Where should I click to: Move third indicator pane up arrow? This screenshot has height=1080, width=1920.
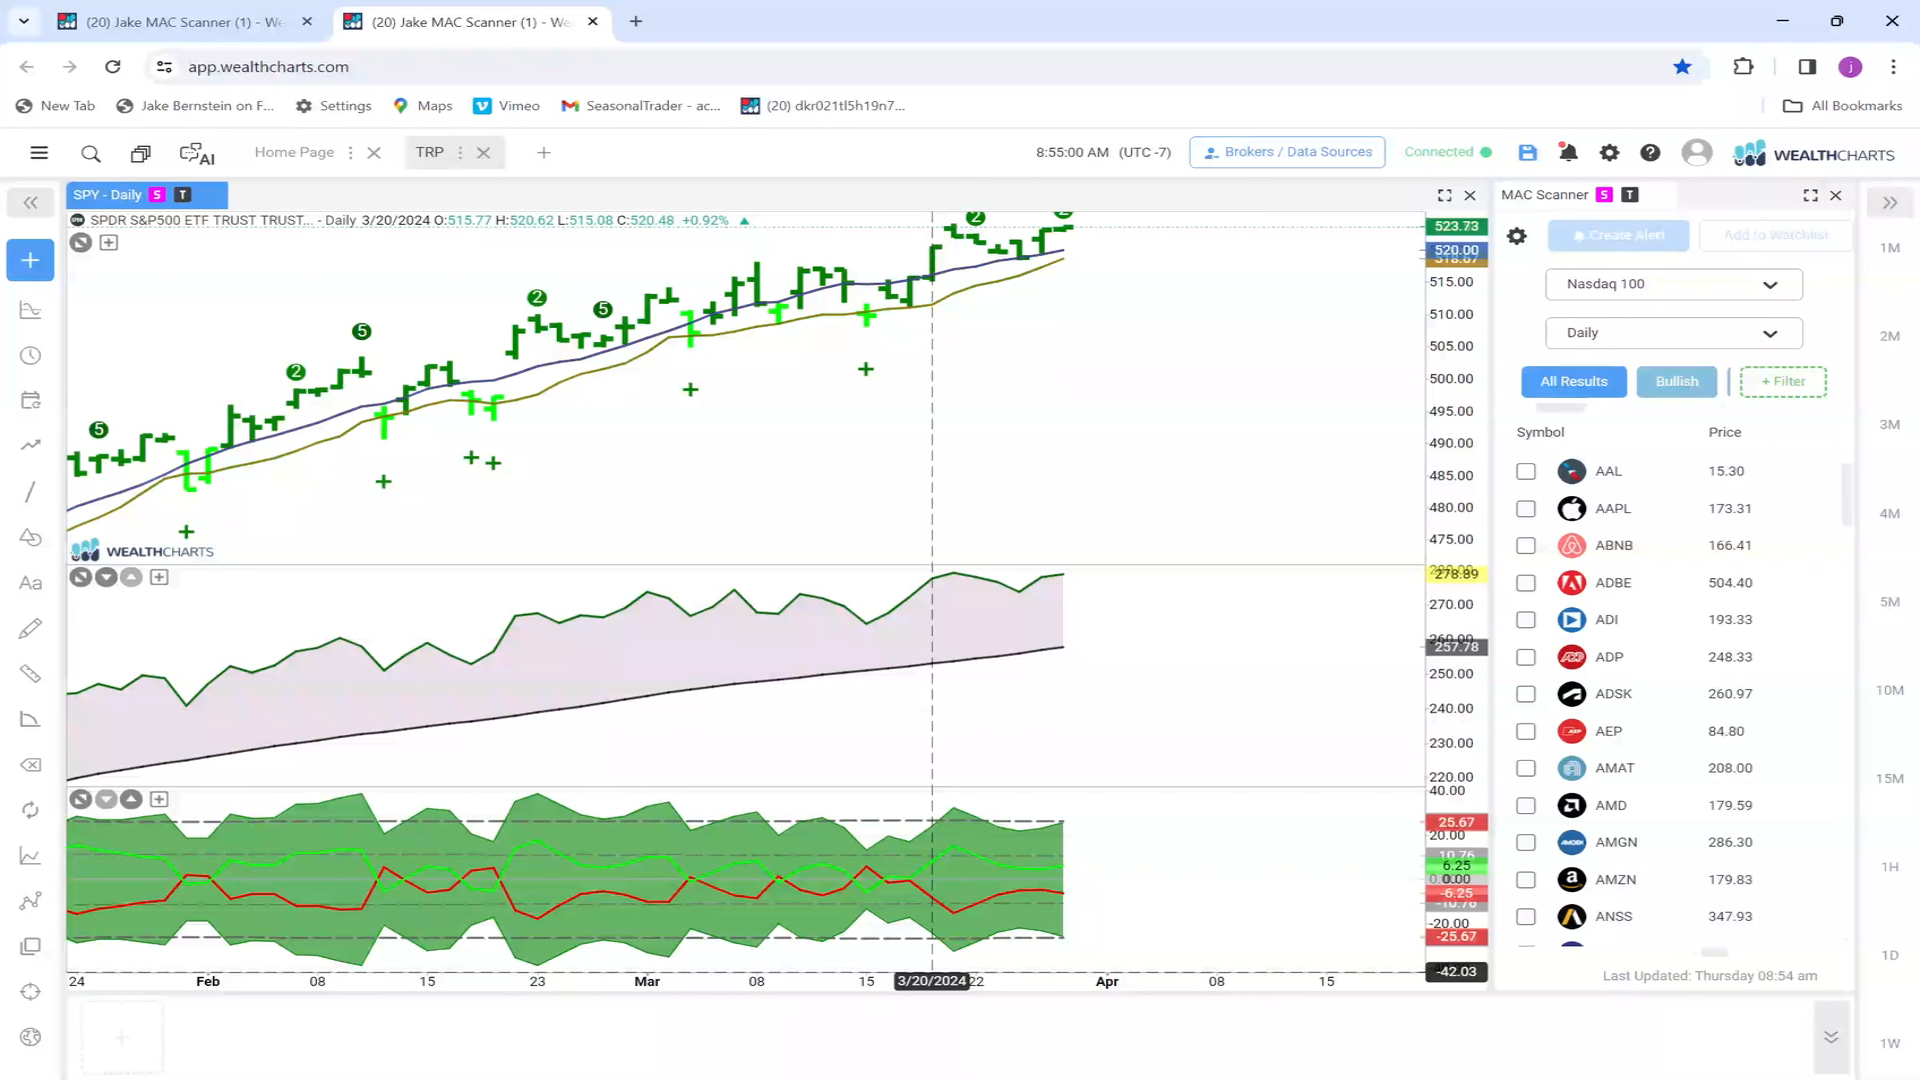coord(131,799)
